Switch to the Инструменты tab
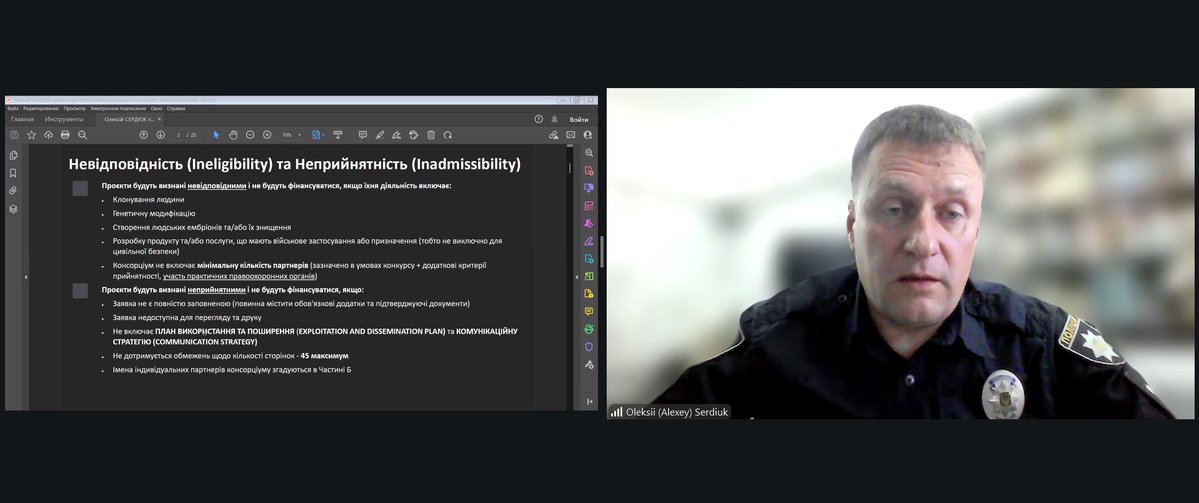 pos(64,119)
